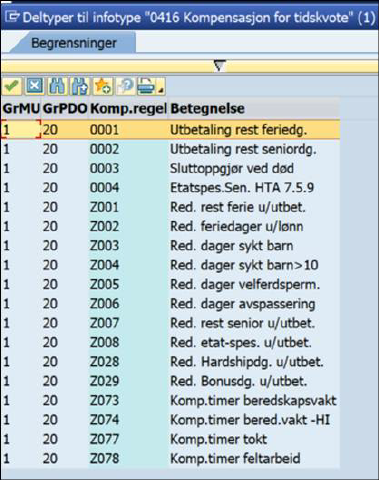Open the dialog title bar menu icon
Image resolution: width=379 pixels, height=480 pixels.
pyautogui.click(x=13, y=17)
